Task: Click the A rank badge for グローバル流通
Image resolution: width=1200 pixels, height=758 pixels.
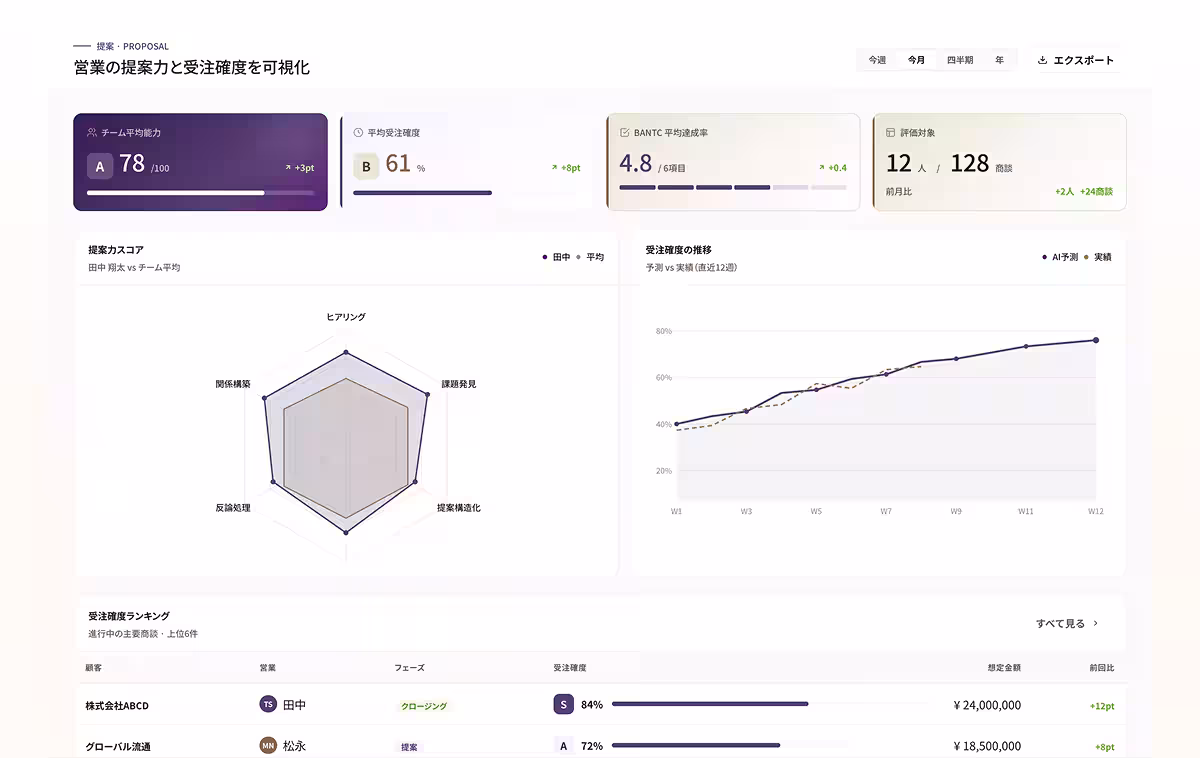Action: click(563, 746)
